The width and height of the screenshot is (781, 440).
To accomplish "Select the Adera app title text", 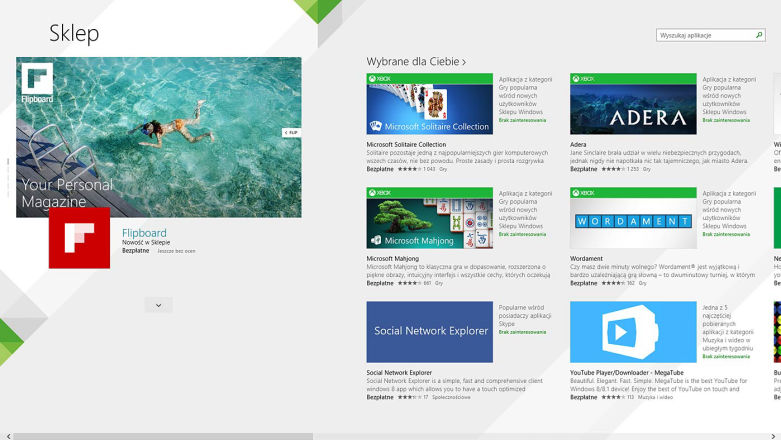I will [x=578, y=145].
